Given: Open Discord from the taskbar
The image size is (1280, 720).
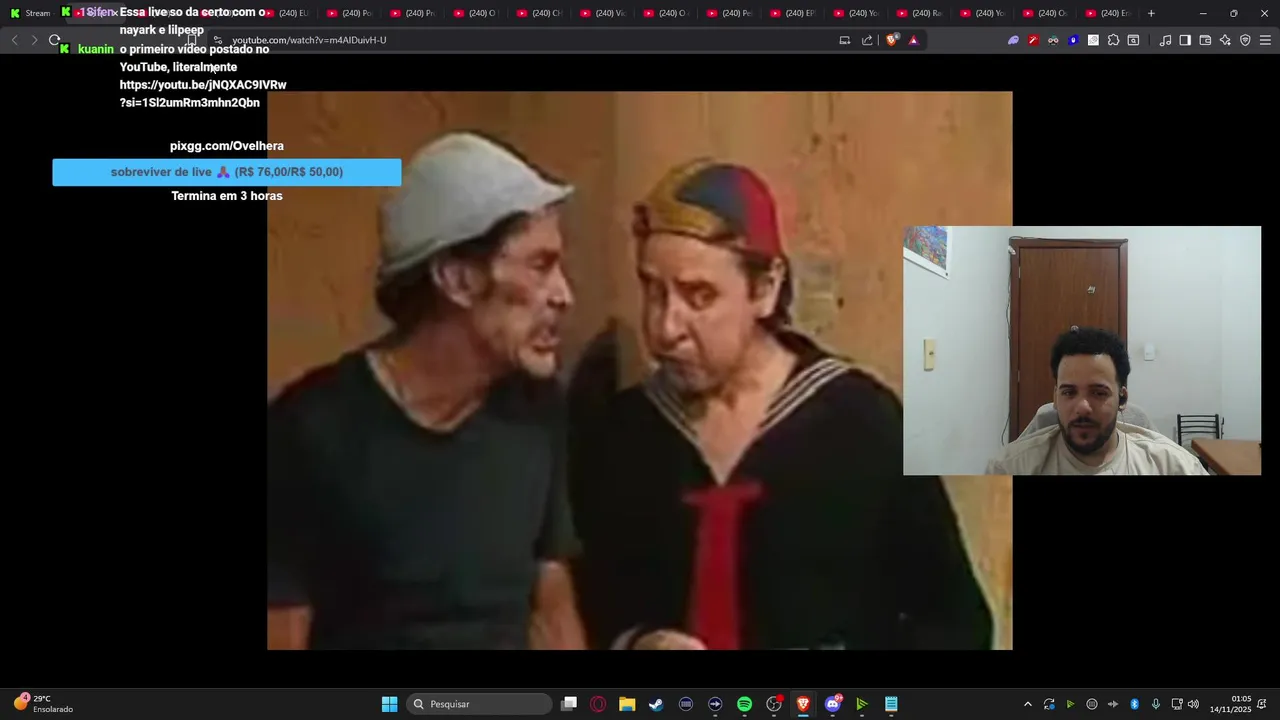Looking at the screenshot, I should coord(832,704).
